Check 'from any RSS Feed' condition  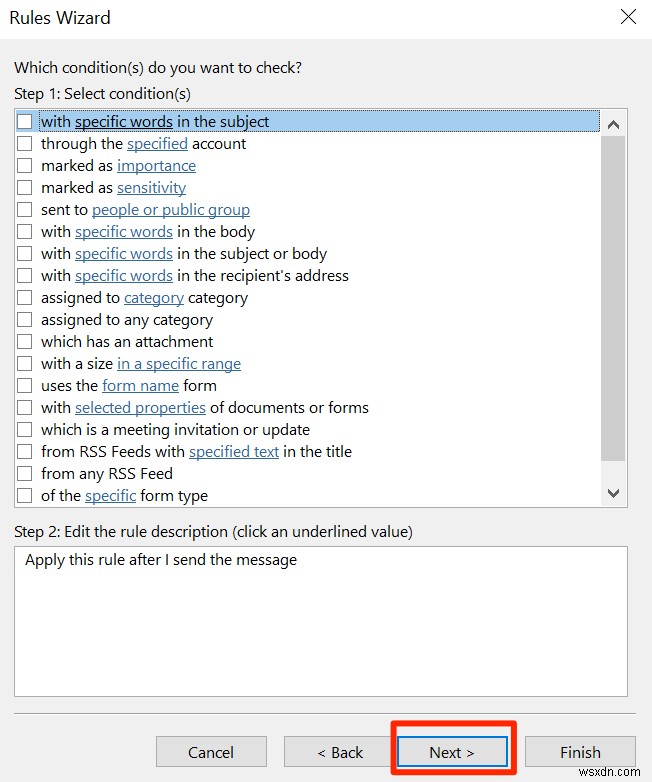click(x=24, y=473)
